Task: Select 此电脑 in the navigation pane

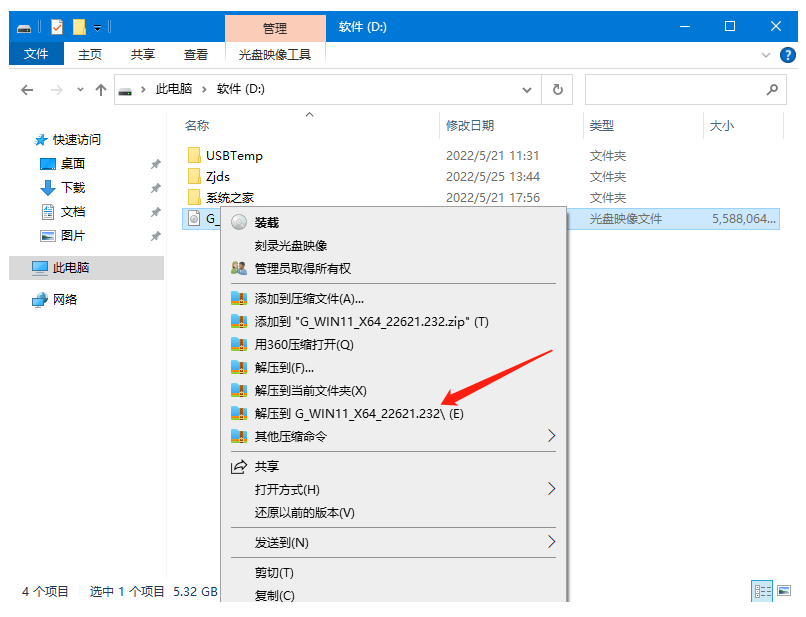Action: tap(86, 267)
